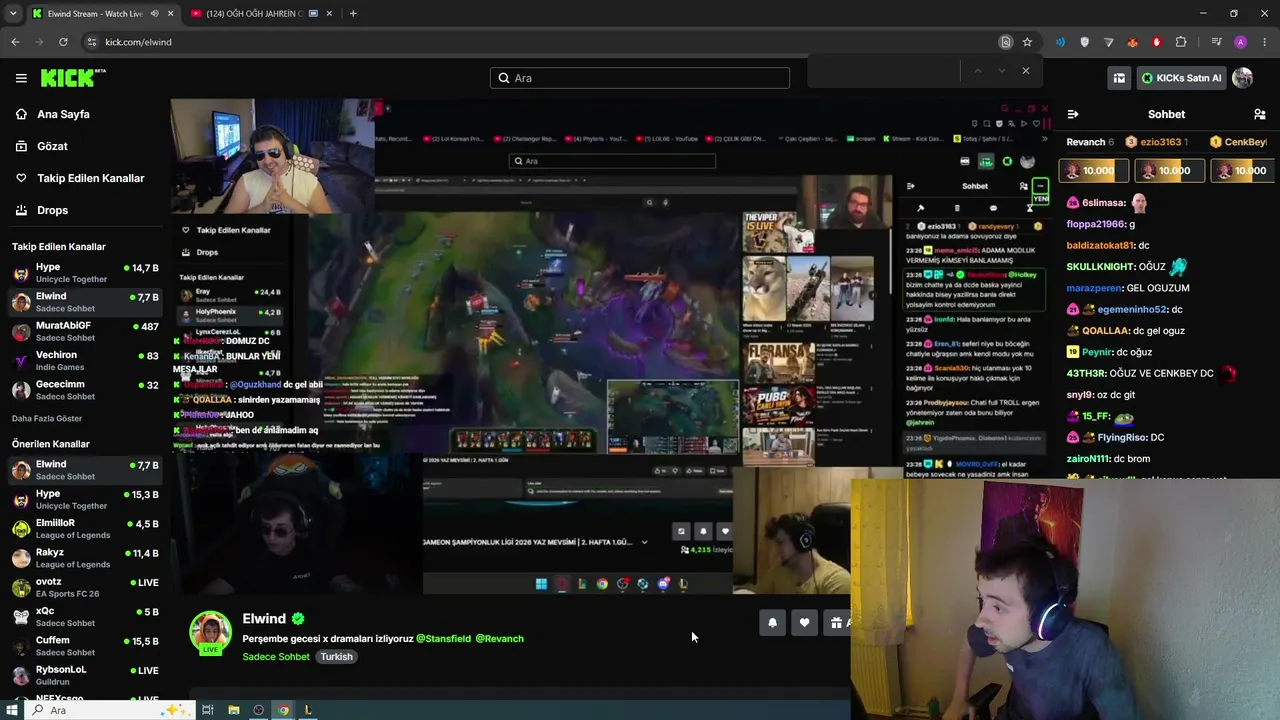Open the user profile avatar menu

tap(1243, 78)
